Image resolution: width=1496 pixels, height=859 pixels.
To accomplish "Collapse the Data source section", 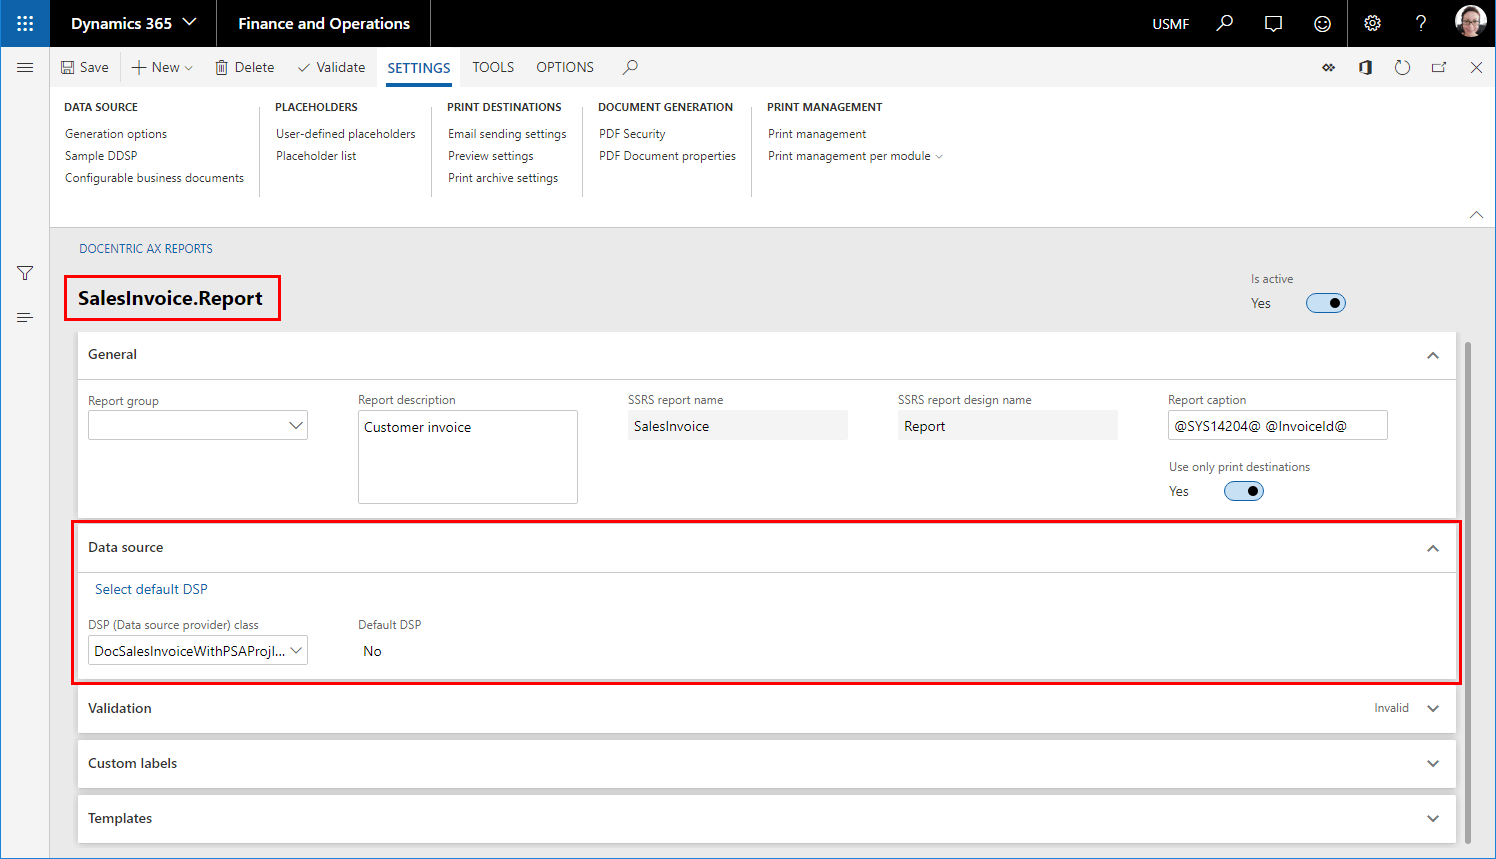I will (1433, 548).
